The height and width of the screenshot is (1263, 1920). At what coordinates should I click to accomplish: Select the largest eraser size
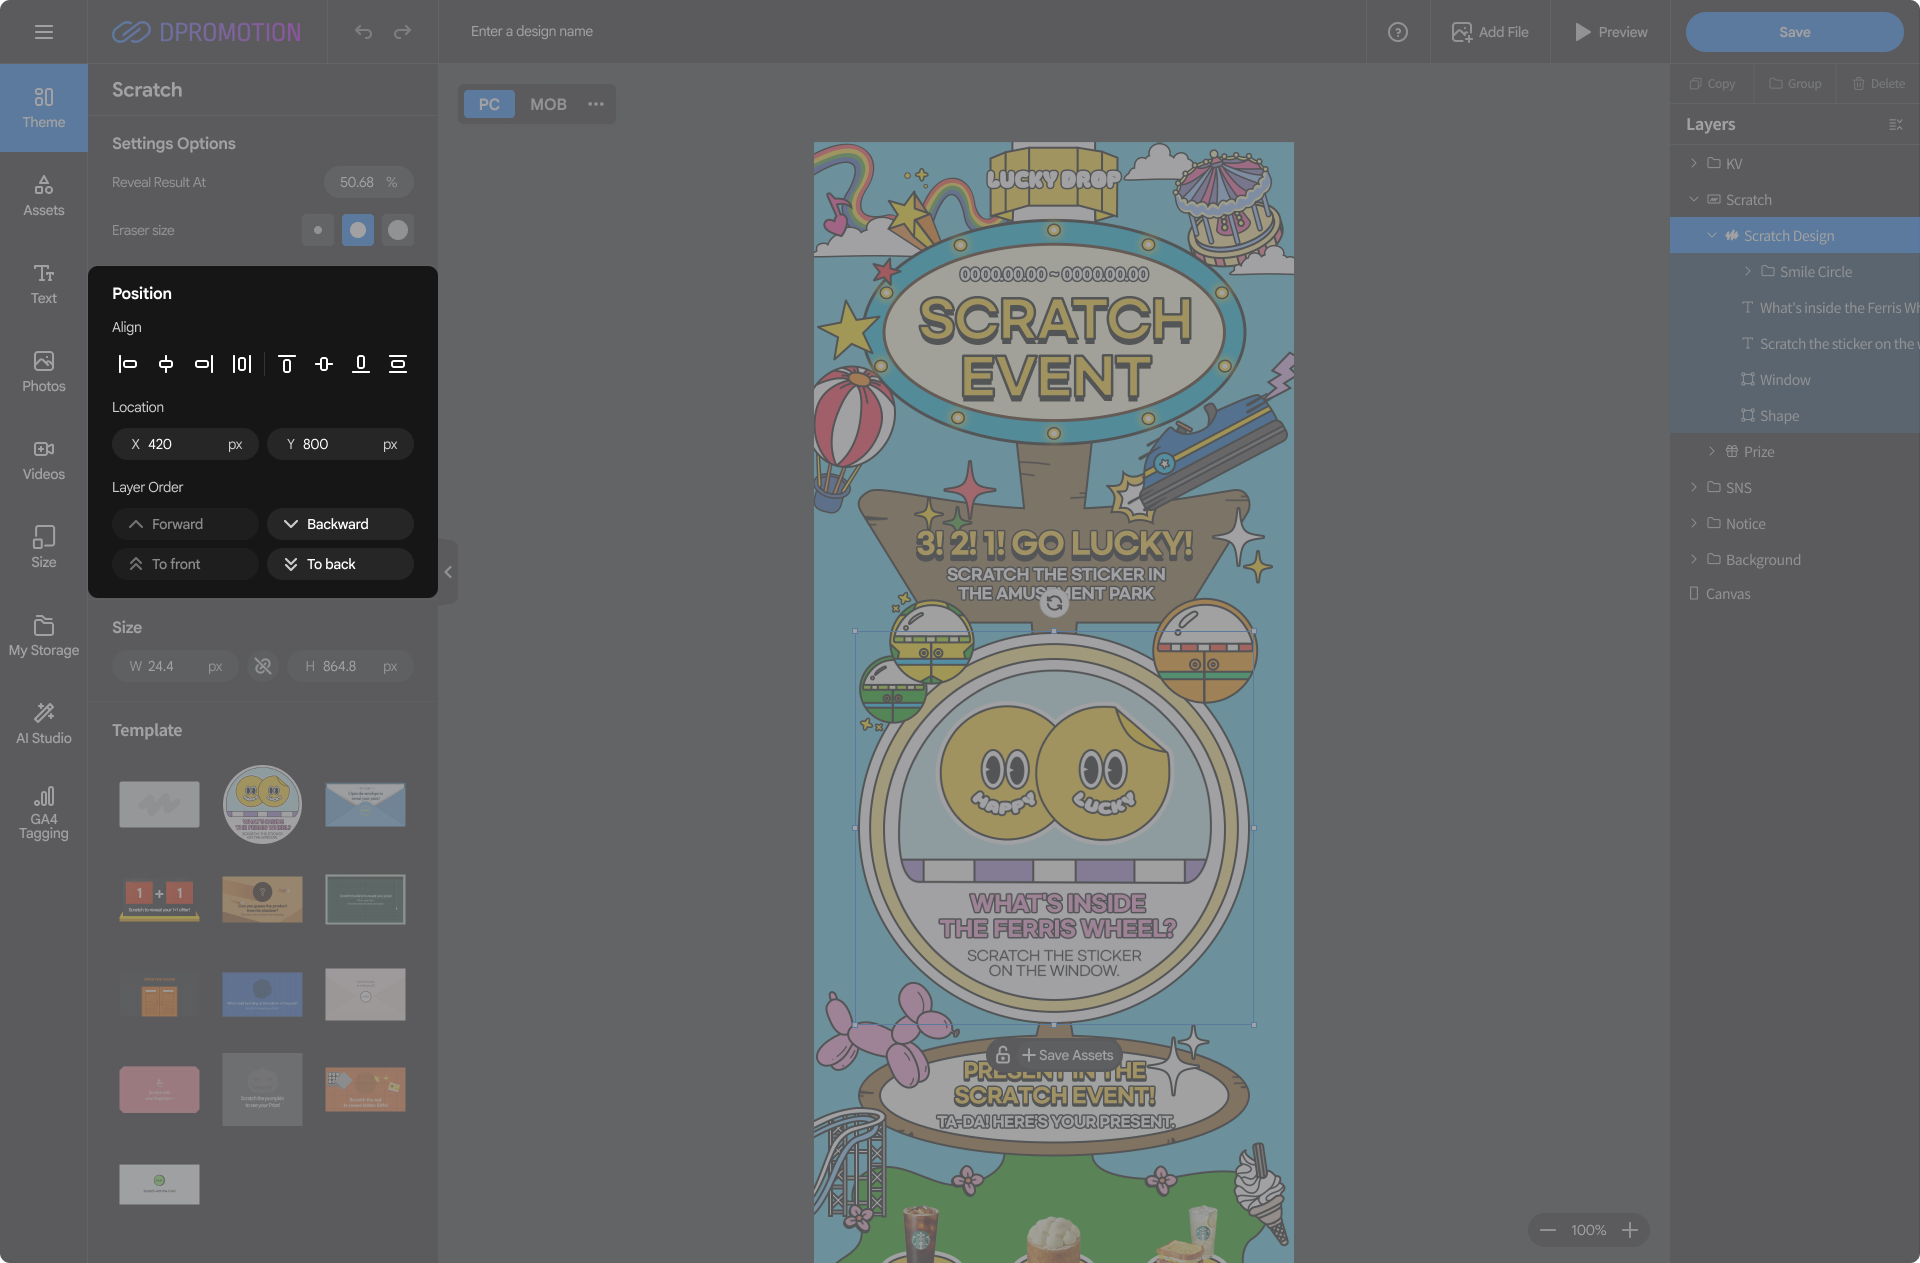398,230
